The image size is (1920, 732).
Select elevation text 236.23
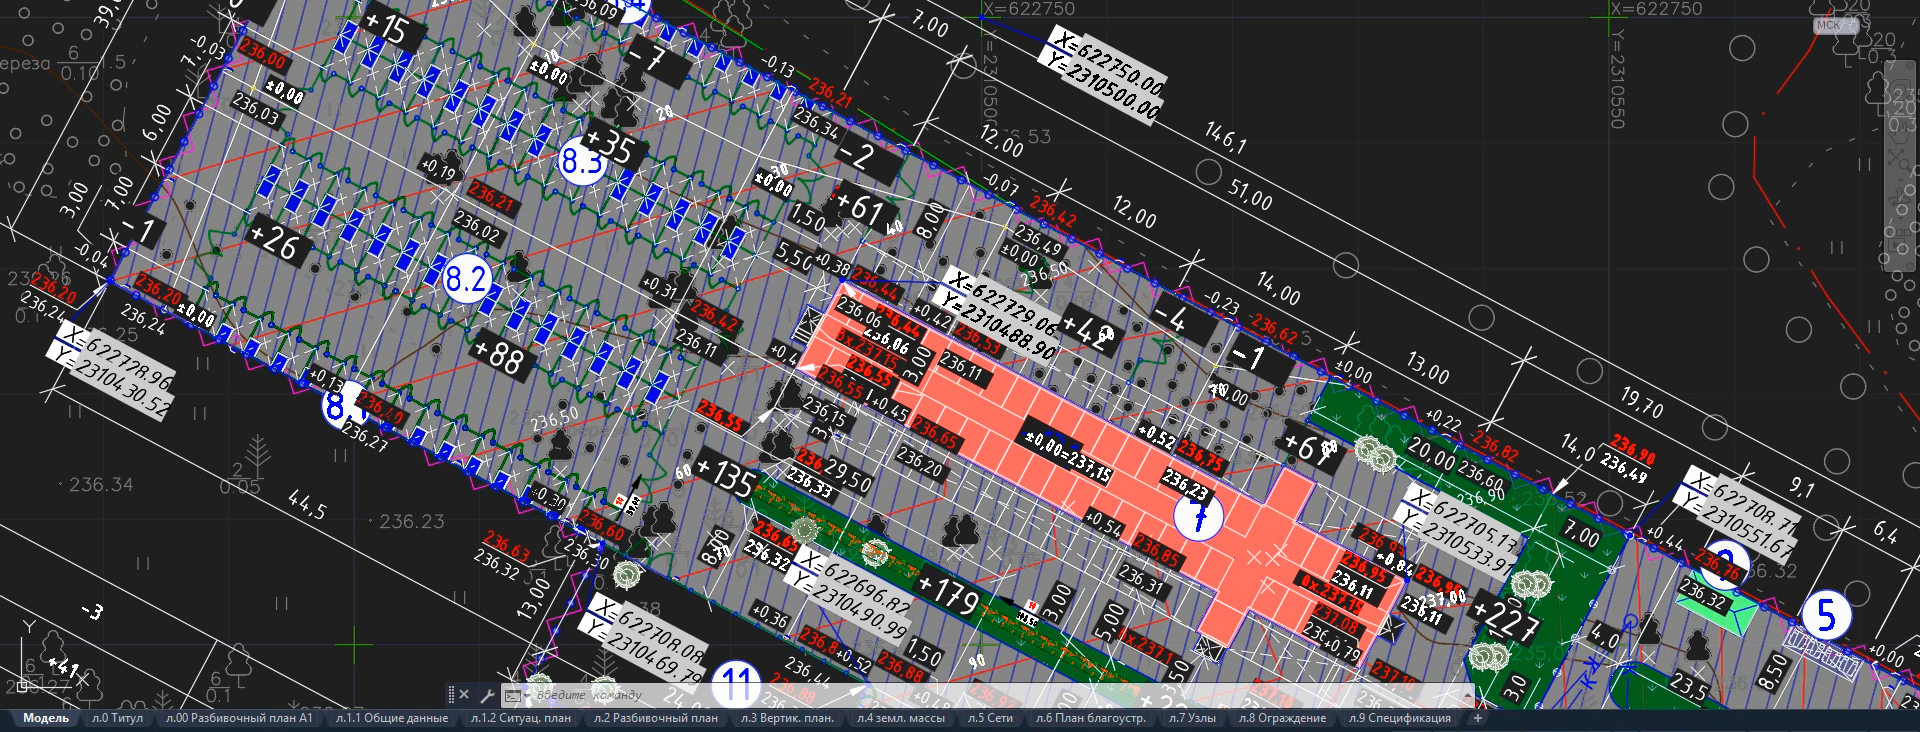(x=412, y=521)
